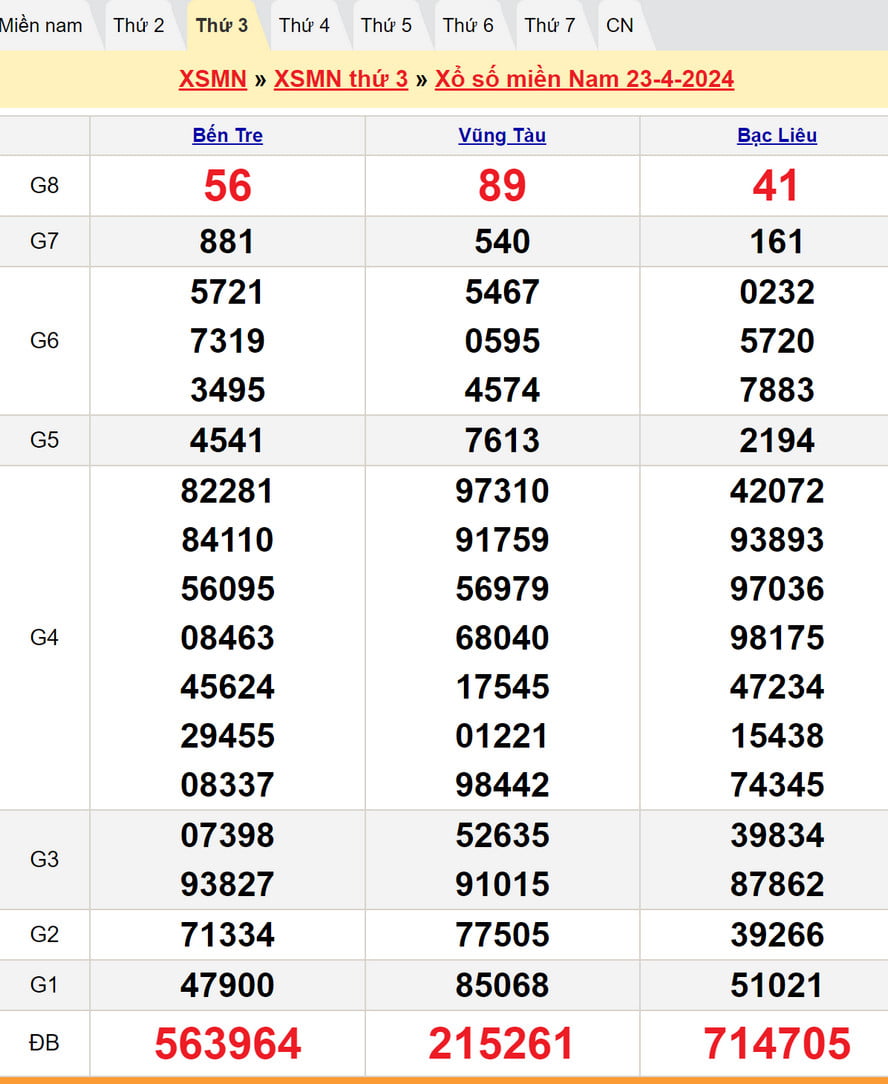Click Bạc Liêu special prize 714705
The height and width of the screenshot is (1084, 888).
pos(777,1044)
